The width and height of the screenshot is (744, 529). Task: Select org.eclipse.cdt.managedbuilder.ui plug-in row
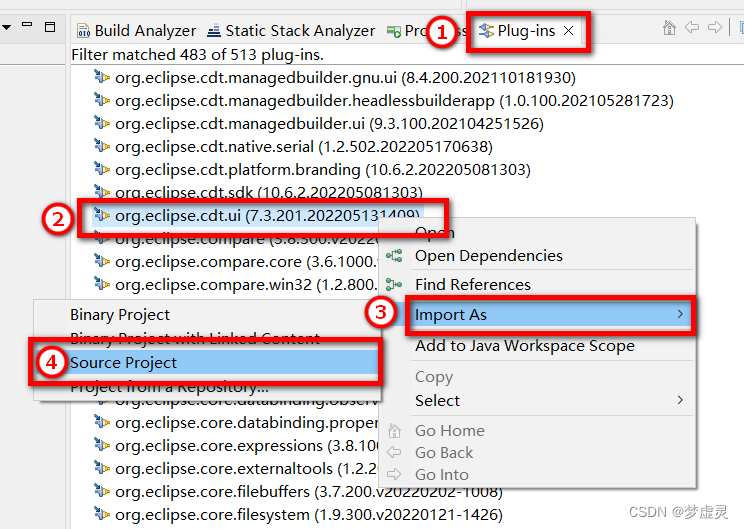click(x=318, y=124)
